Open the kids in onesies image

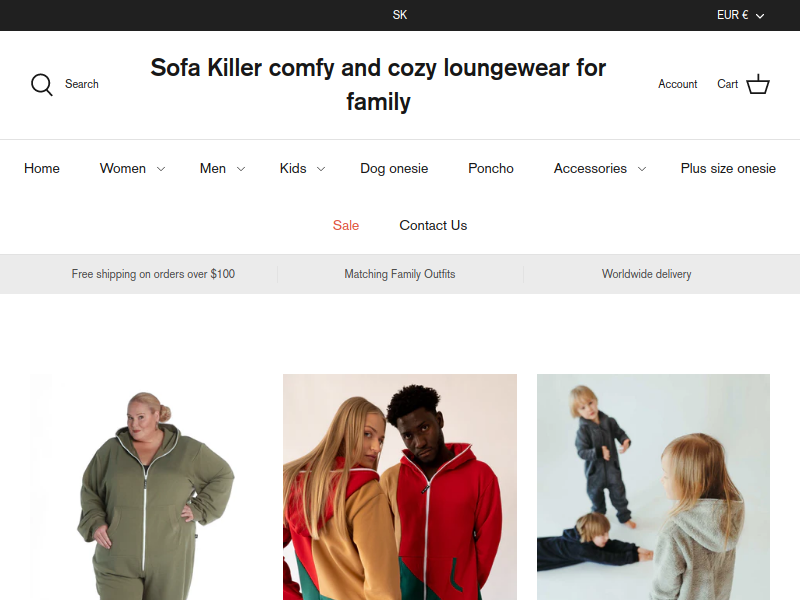tap(653, 487)
